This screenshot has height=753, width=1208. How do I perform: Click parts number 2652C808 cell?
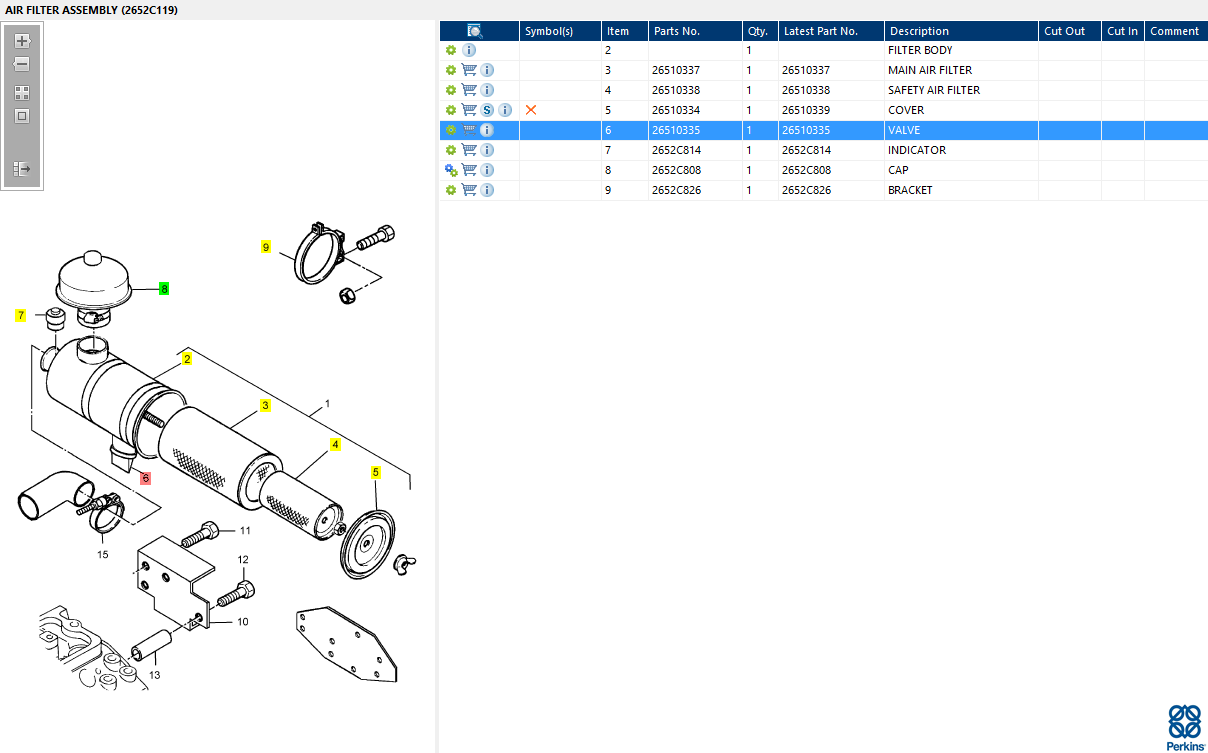[676, 170]
